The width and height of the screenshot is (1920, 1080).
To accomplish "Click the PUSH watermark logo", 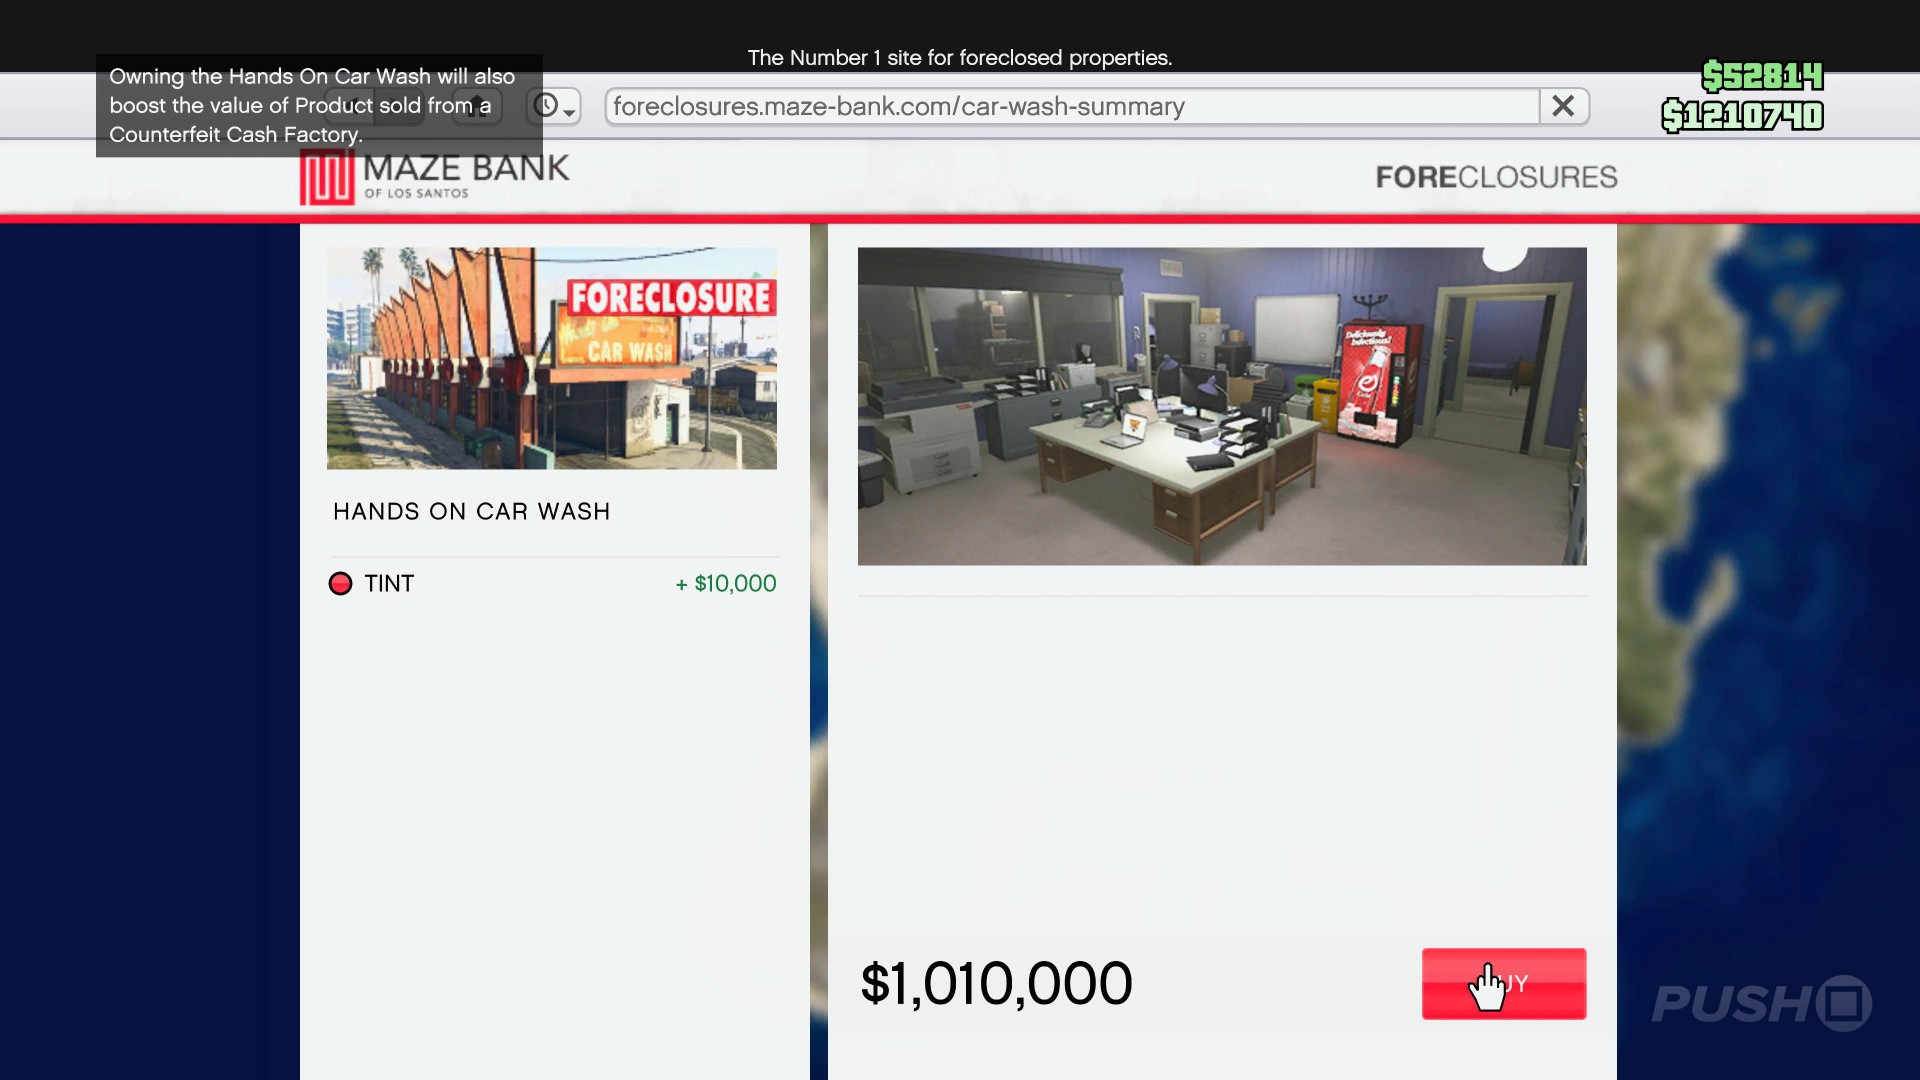I will [x=1760, y=1003].
